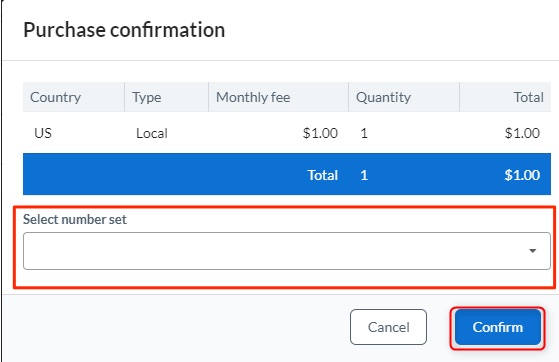Click the Select number set label
Viewport: 559px width, 362px height.
tap(75, 219)
